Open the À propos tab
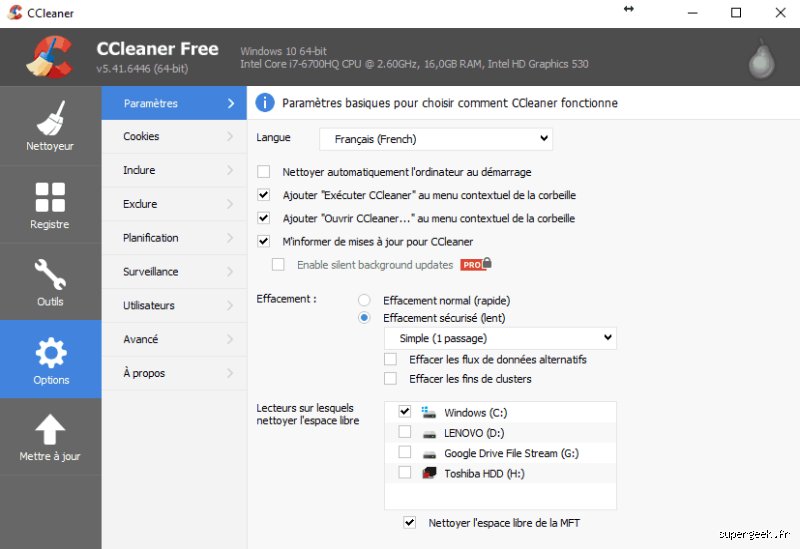Image resolution: width=800 pixels, height=549 pixels. pos(174,373)
